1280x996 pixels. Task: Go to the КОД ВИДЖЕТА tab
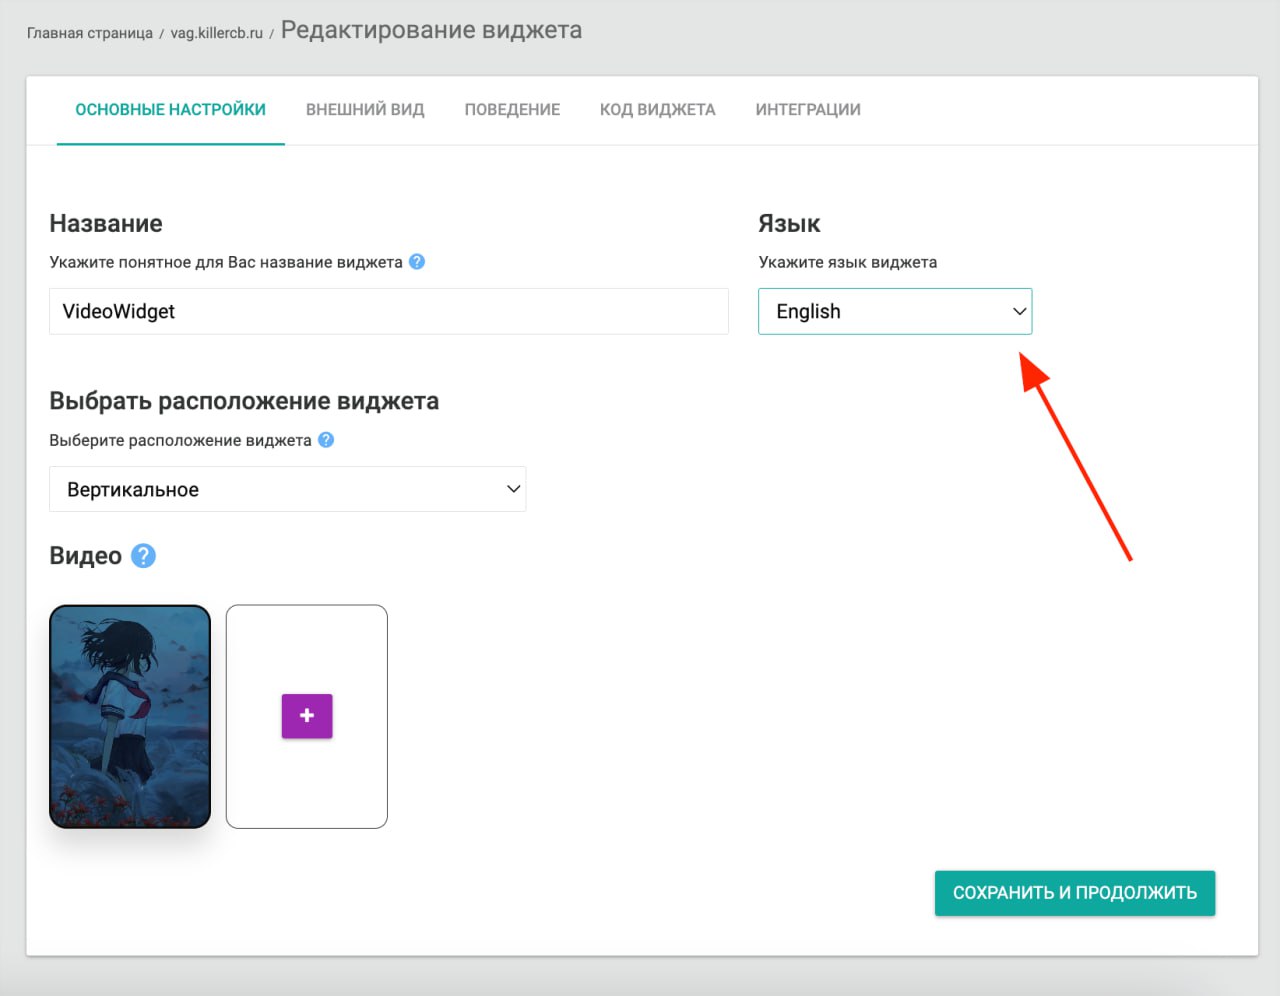(x=657, y=110)
